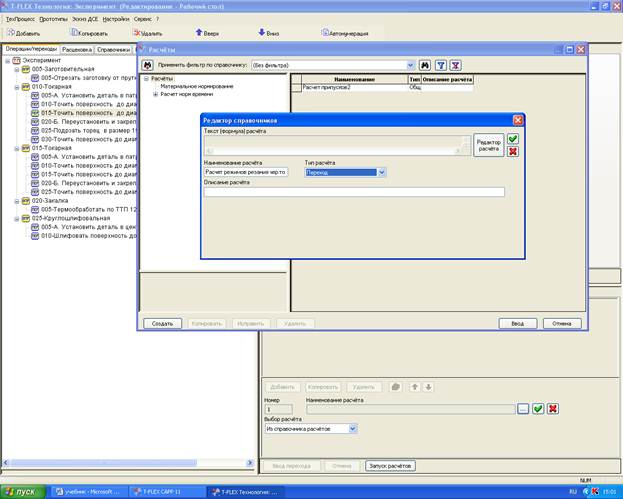Click the funnel filter icon in Расчёты
This screenshot has height=499, width=623.
coord(441,65)
